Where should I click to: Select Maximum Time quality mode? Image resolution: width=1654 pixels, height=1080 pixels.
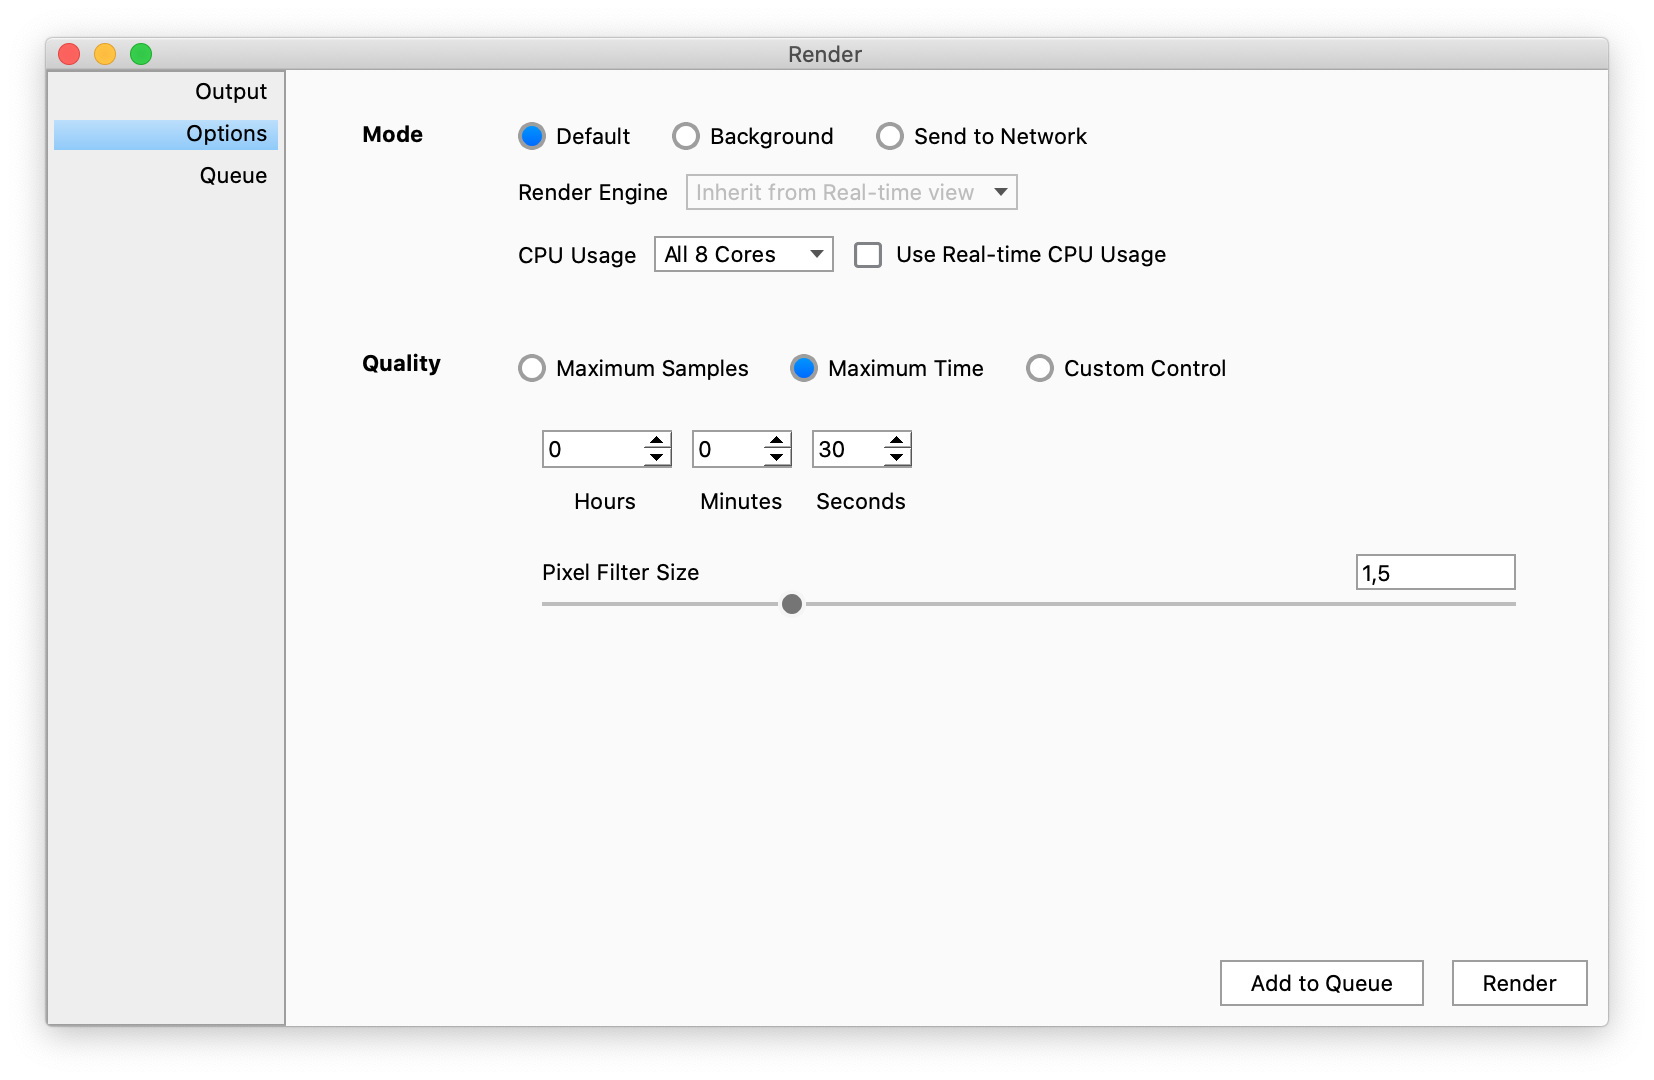(804, 368)
